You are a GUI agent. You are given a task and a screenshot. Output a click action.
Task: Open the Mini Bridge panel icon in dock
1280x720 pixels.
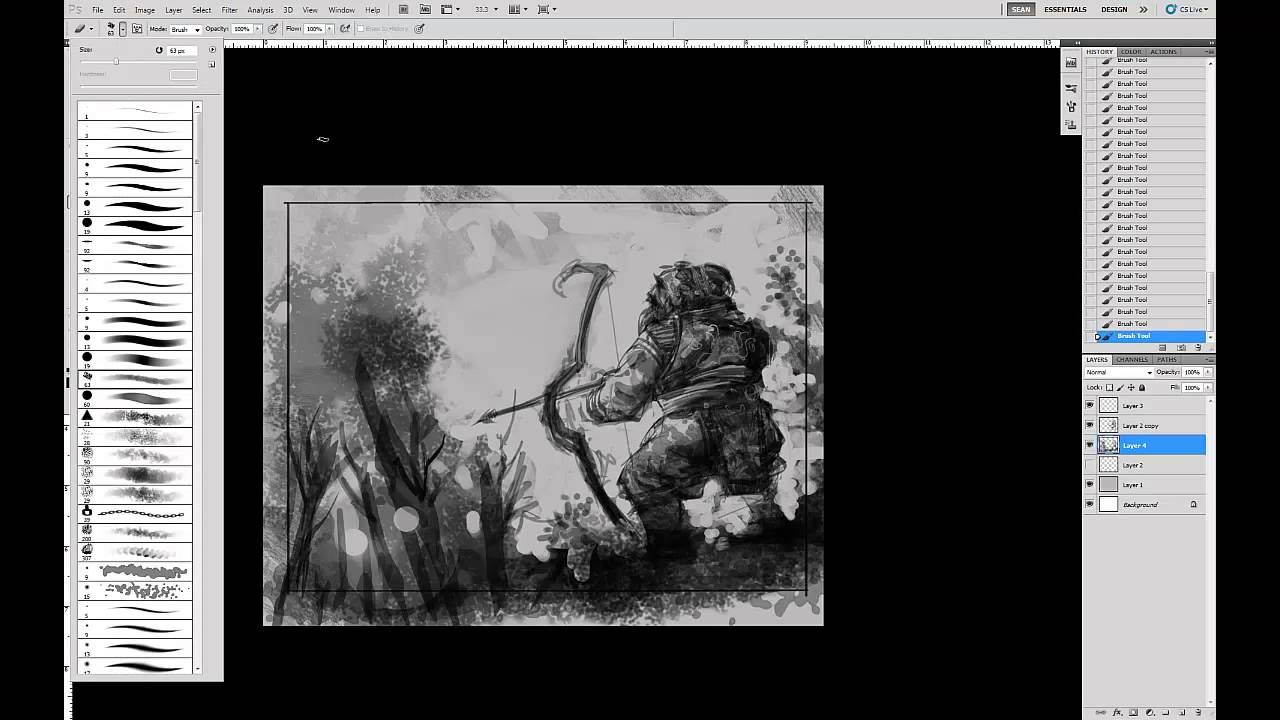[1071, 62]
